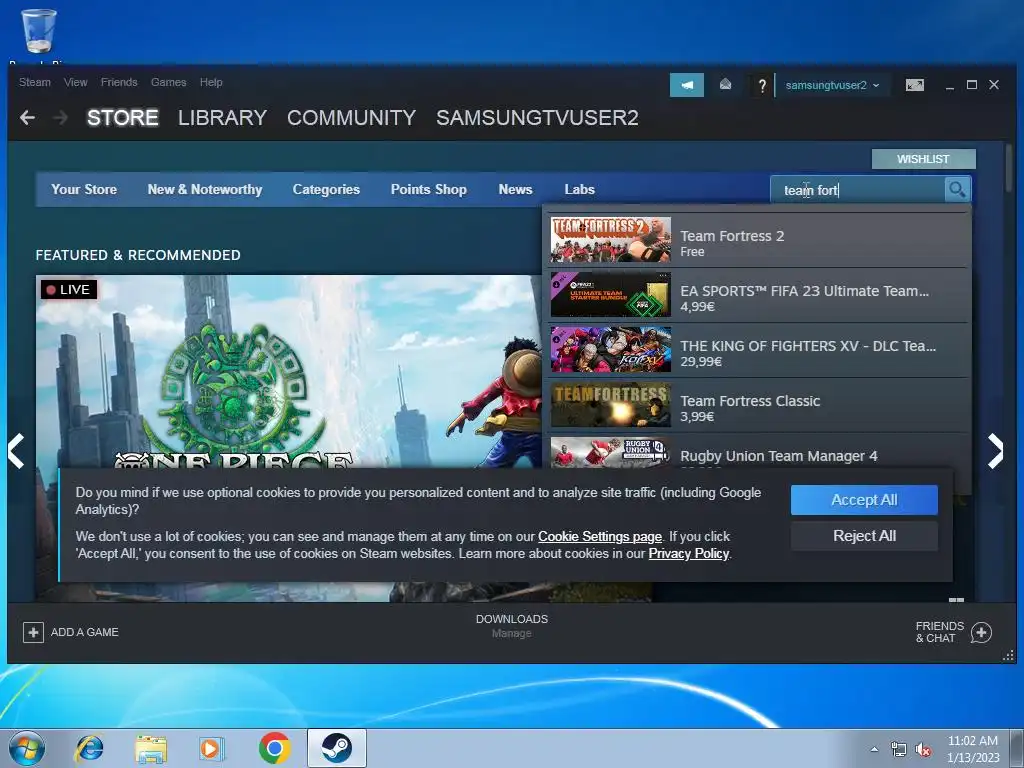This screenshot has width=1024, height=768.
Task: Open the Steam menu
Action: pos(35,82)
